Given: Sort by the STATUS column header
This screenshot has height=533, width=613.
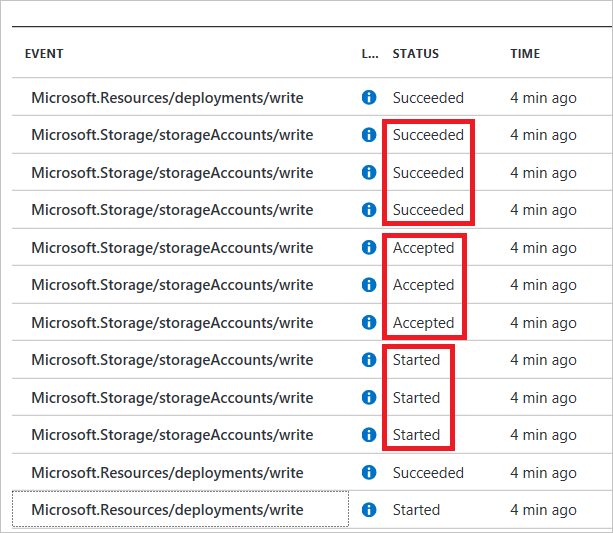Looking at the screenshot, I should coord(415,54).
